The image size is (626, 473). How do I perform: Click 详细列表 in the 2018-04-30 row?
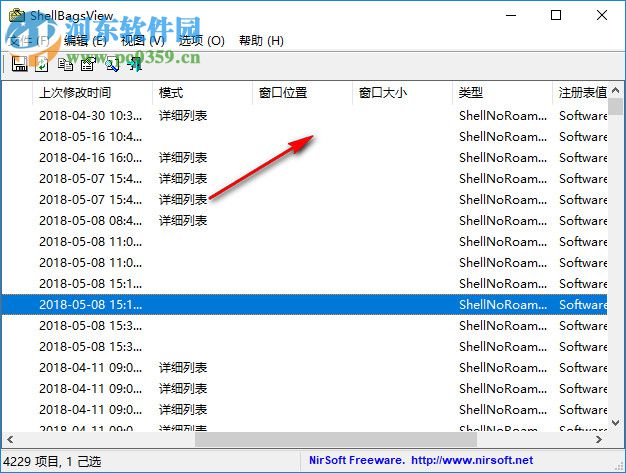183,116
